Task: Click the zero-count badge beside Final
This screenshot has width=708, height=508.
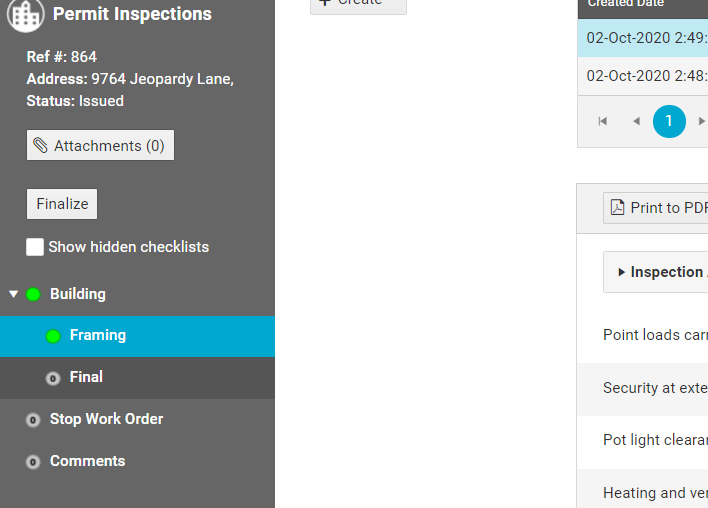Action: coord(53,378)
